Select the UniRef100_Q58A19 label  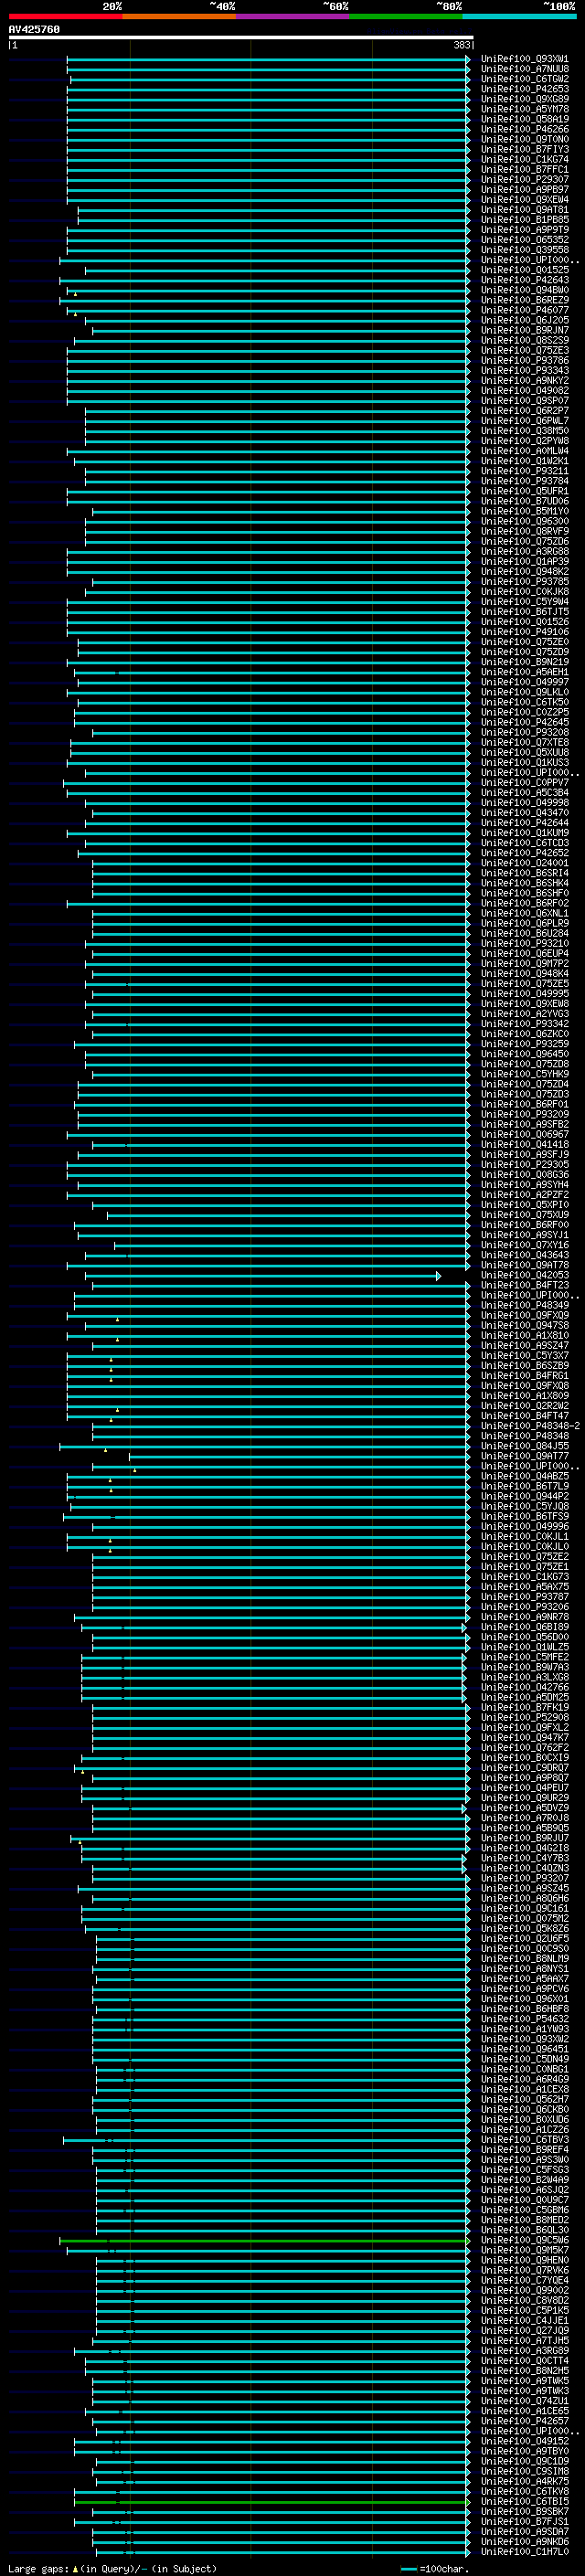coord(524,119)
